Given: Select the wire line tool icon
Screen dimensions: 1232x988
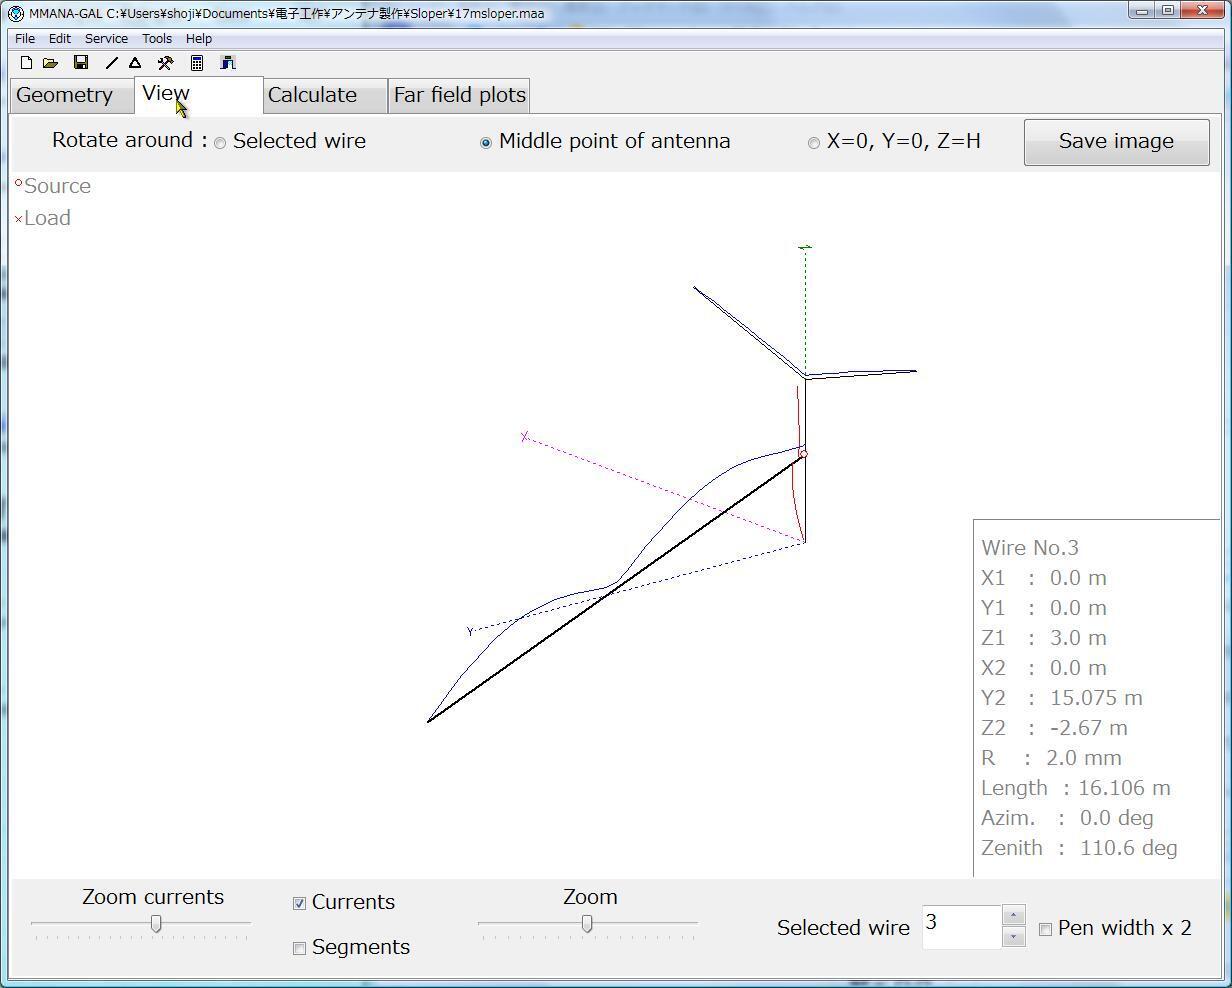Looking at the screenshot, I should point(111,63).
